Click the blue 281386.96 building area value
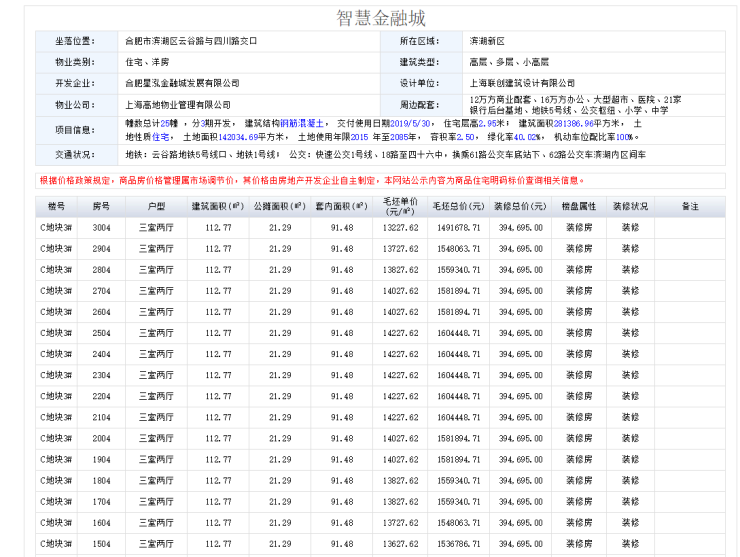Screen dimensions: 740x557 point(573,124)
